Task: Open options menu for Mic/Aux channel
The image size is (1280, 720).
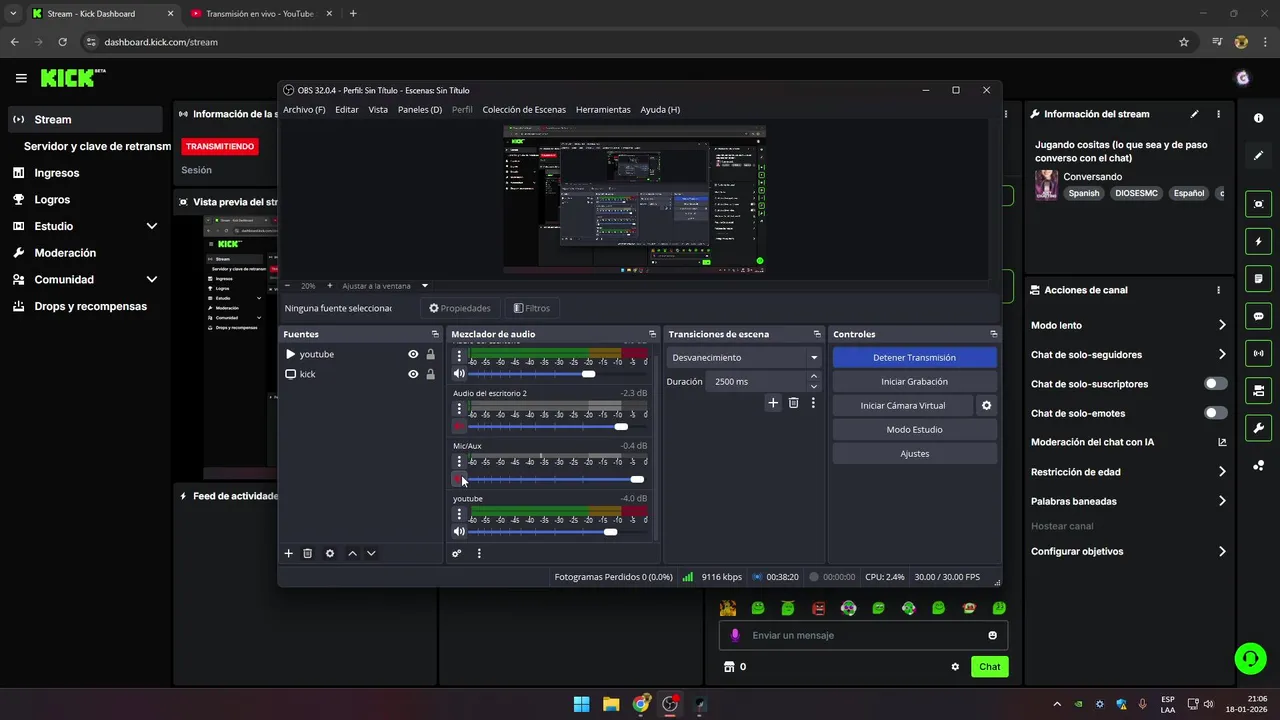Action: coord(459,461)
